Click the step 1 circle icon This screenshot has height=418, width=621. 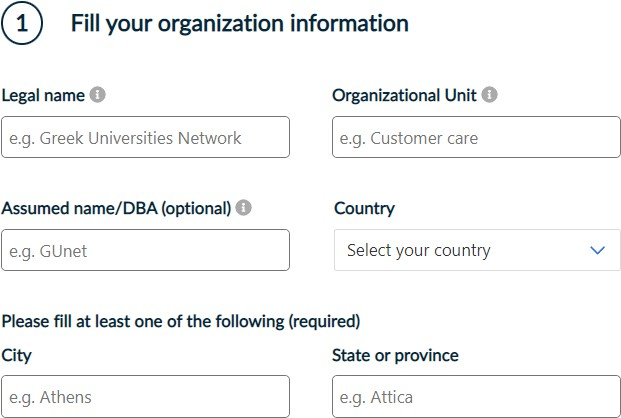(22, 24)
